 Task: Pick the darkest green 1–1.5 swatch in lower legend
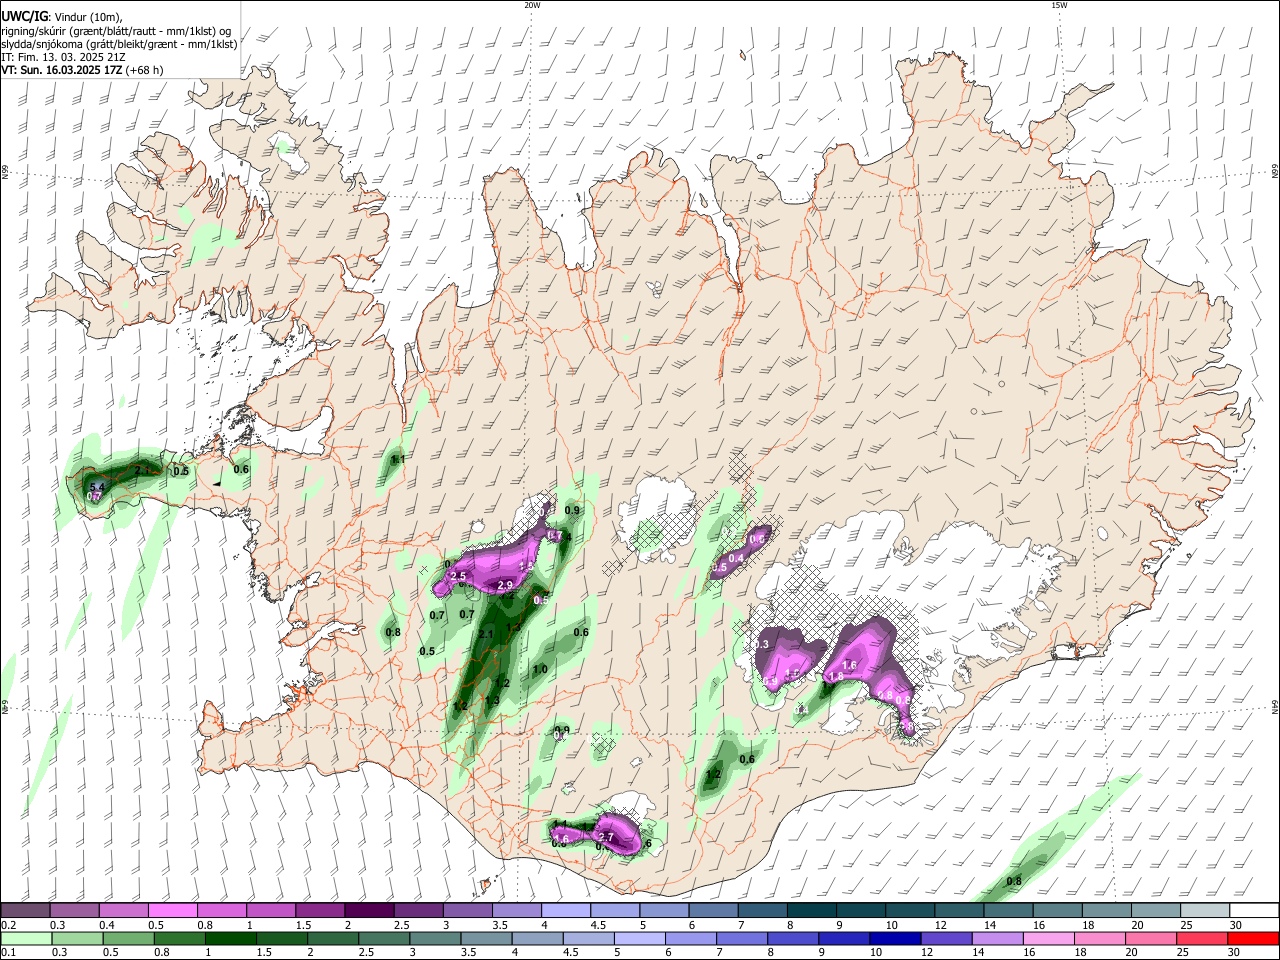coord(230,938)
